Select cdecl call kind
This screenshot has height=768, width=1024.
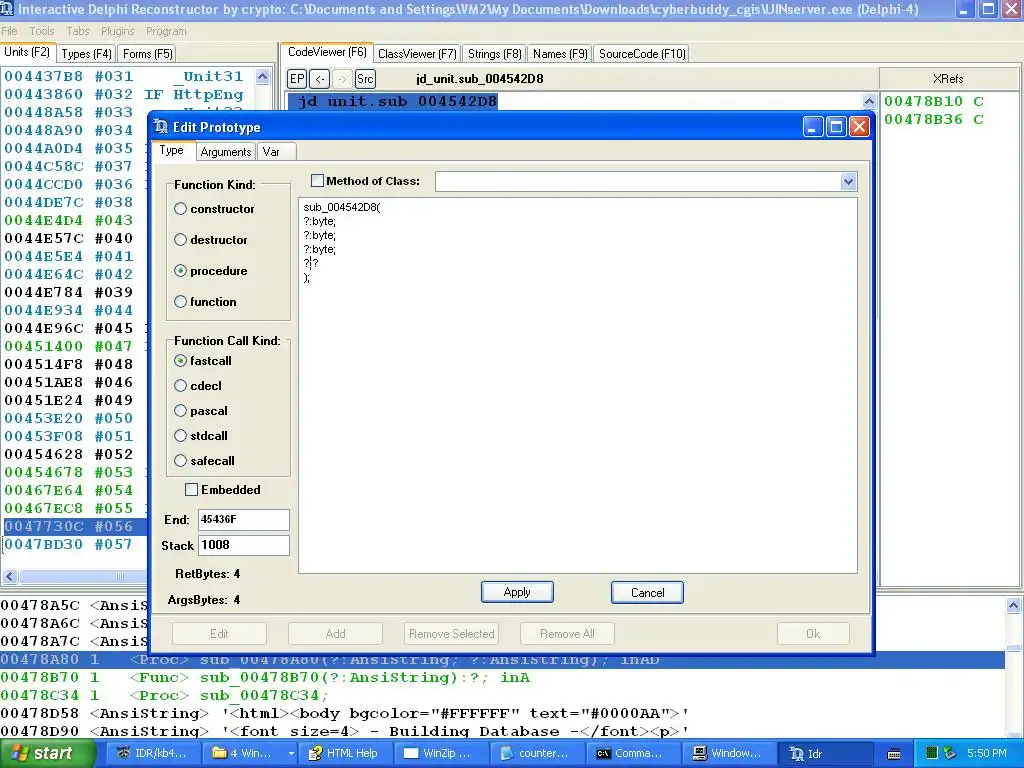(x=180, y=386)
